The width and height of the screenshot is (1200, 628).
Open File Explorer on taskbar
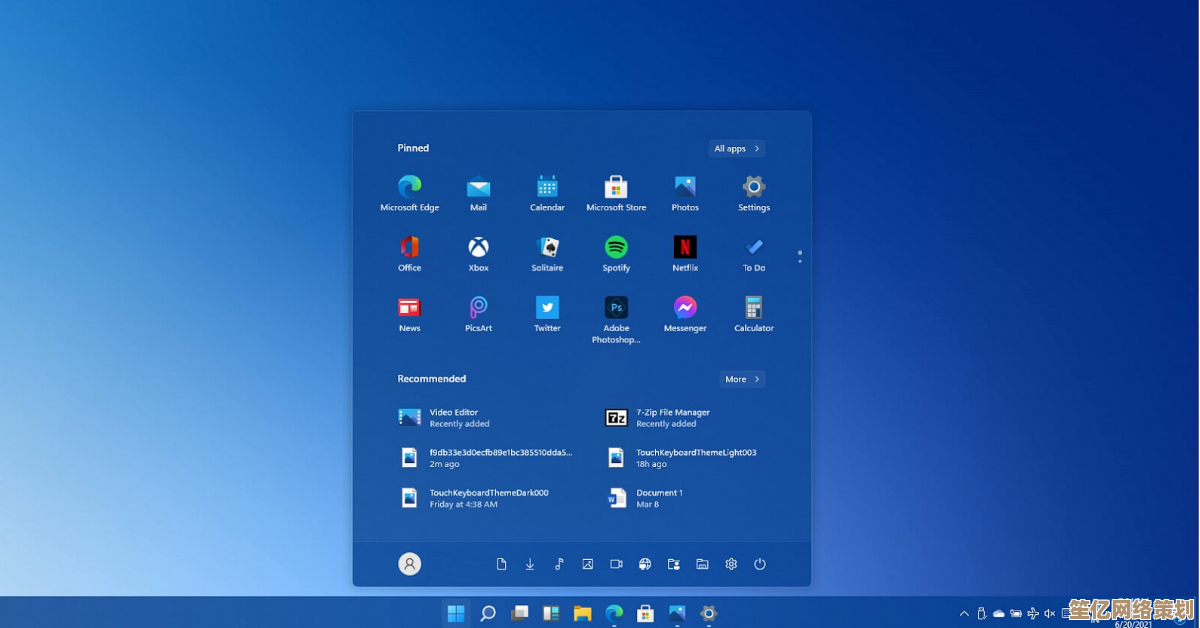click(582, 613)
